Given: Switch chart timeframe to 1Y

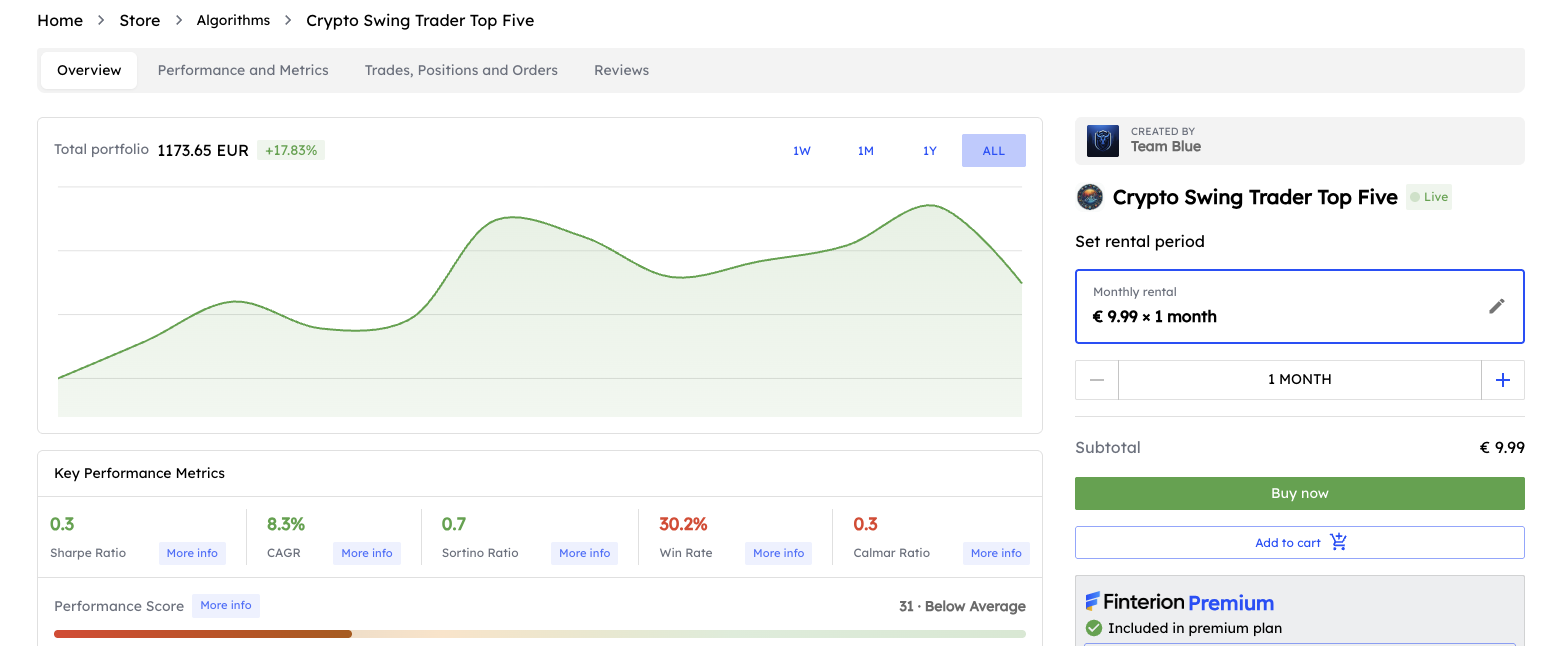Looking at the screenshot, I should [929, 150].
